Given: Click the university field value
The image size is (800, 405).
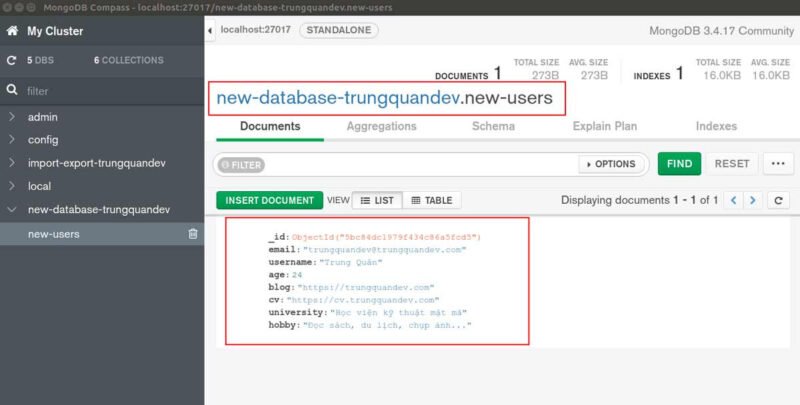Looking at the screenshot, I should click(398, 312).
